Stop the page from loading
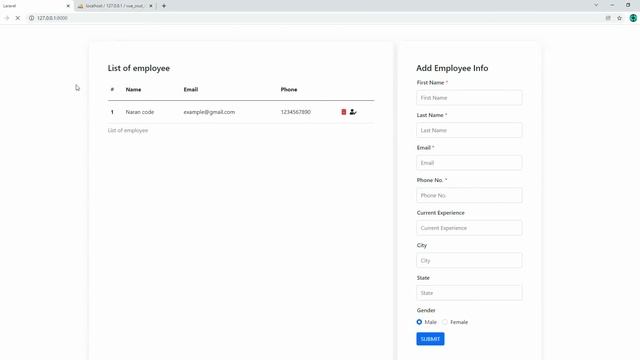 click(18, 18)
